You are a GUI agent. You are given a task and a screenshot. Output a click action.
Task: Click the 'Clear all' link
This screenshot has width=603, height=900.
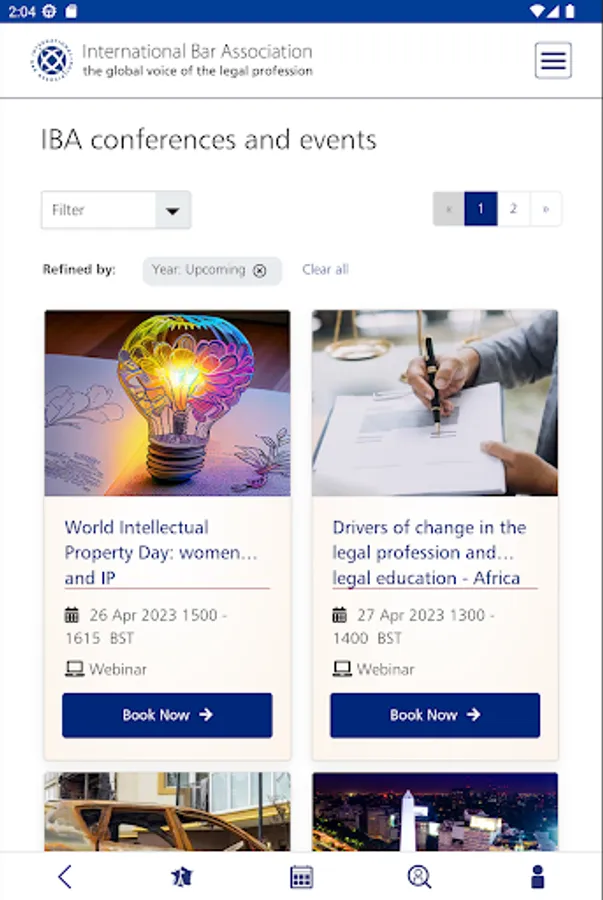pos(325,270)
